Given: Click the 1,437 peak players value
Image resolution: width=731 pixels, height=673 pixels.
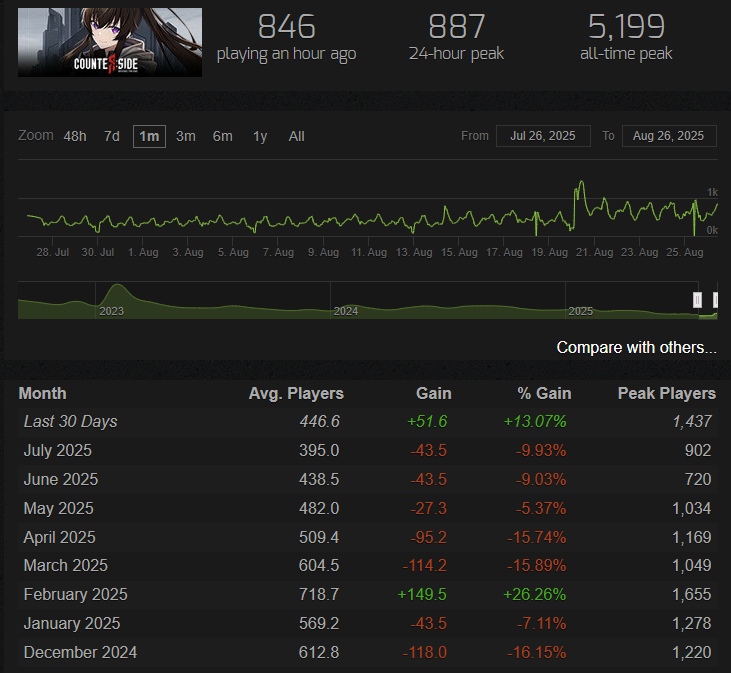Looking at the screenshot, I should coord(692,421).
